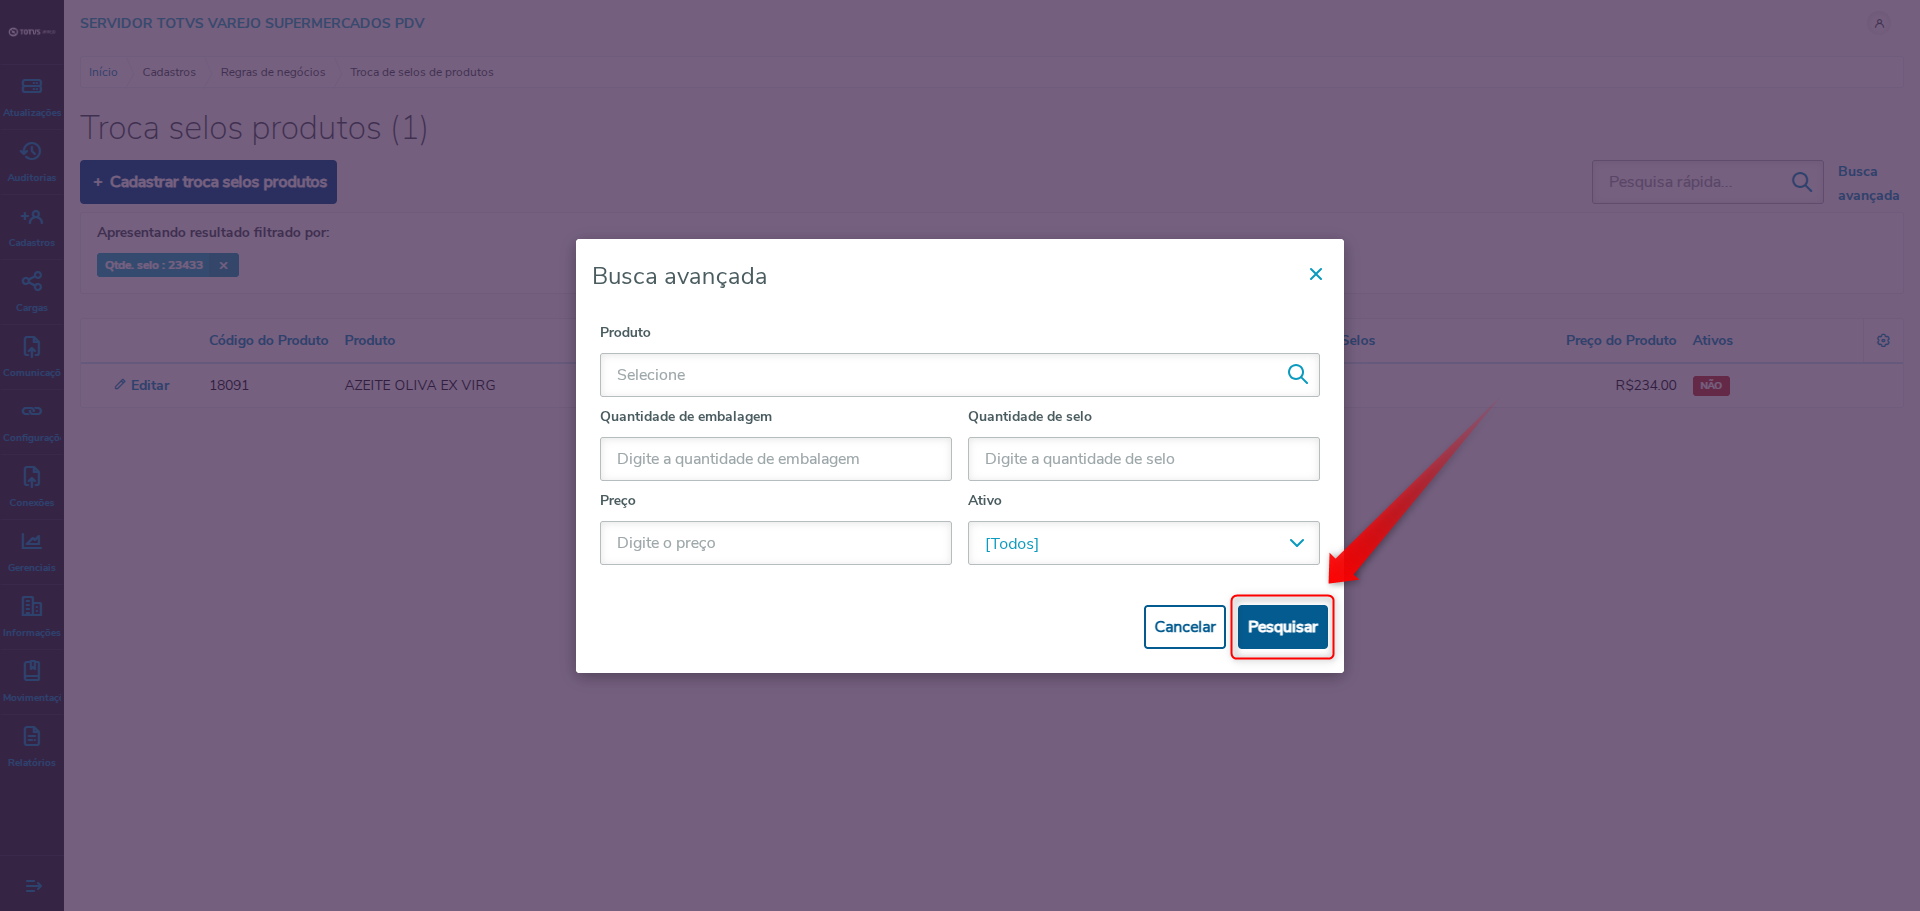Click the Cancelar button

pos(1184,627)
